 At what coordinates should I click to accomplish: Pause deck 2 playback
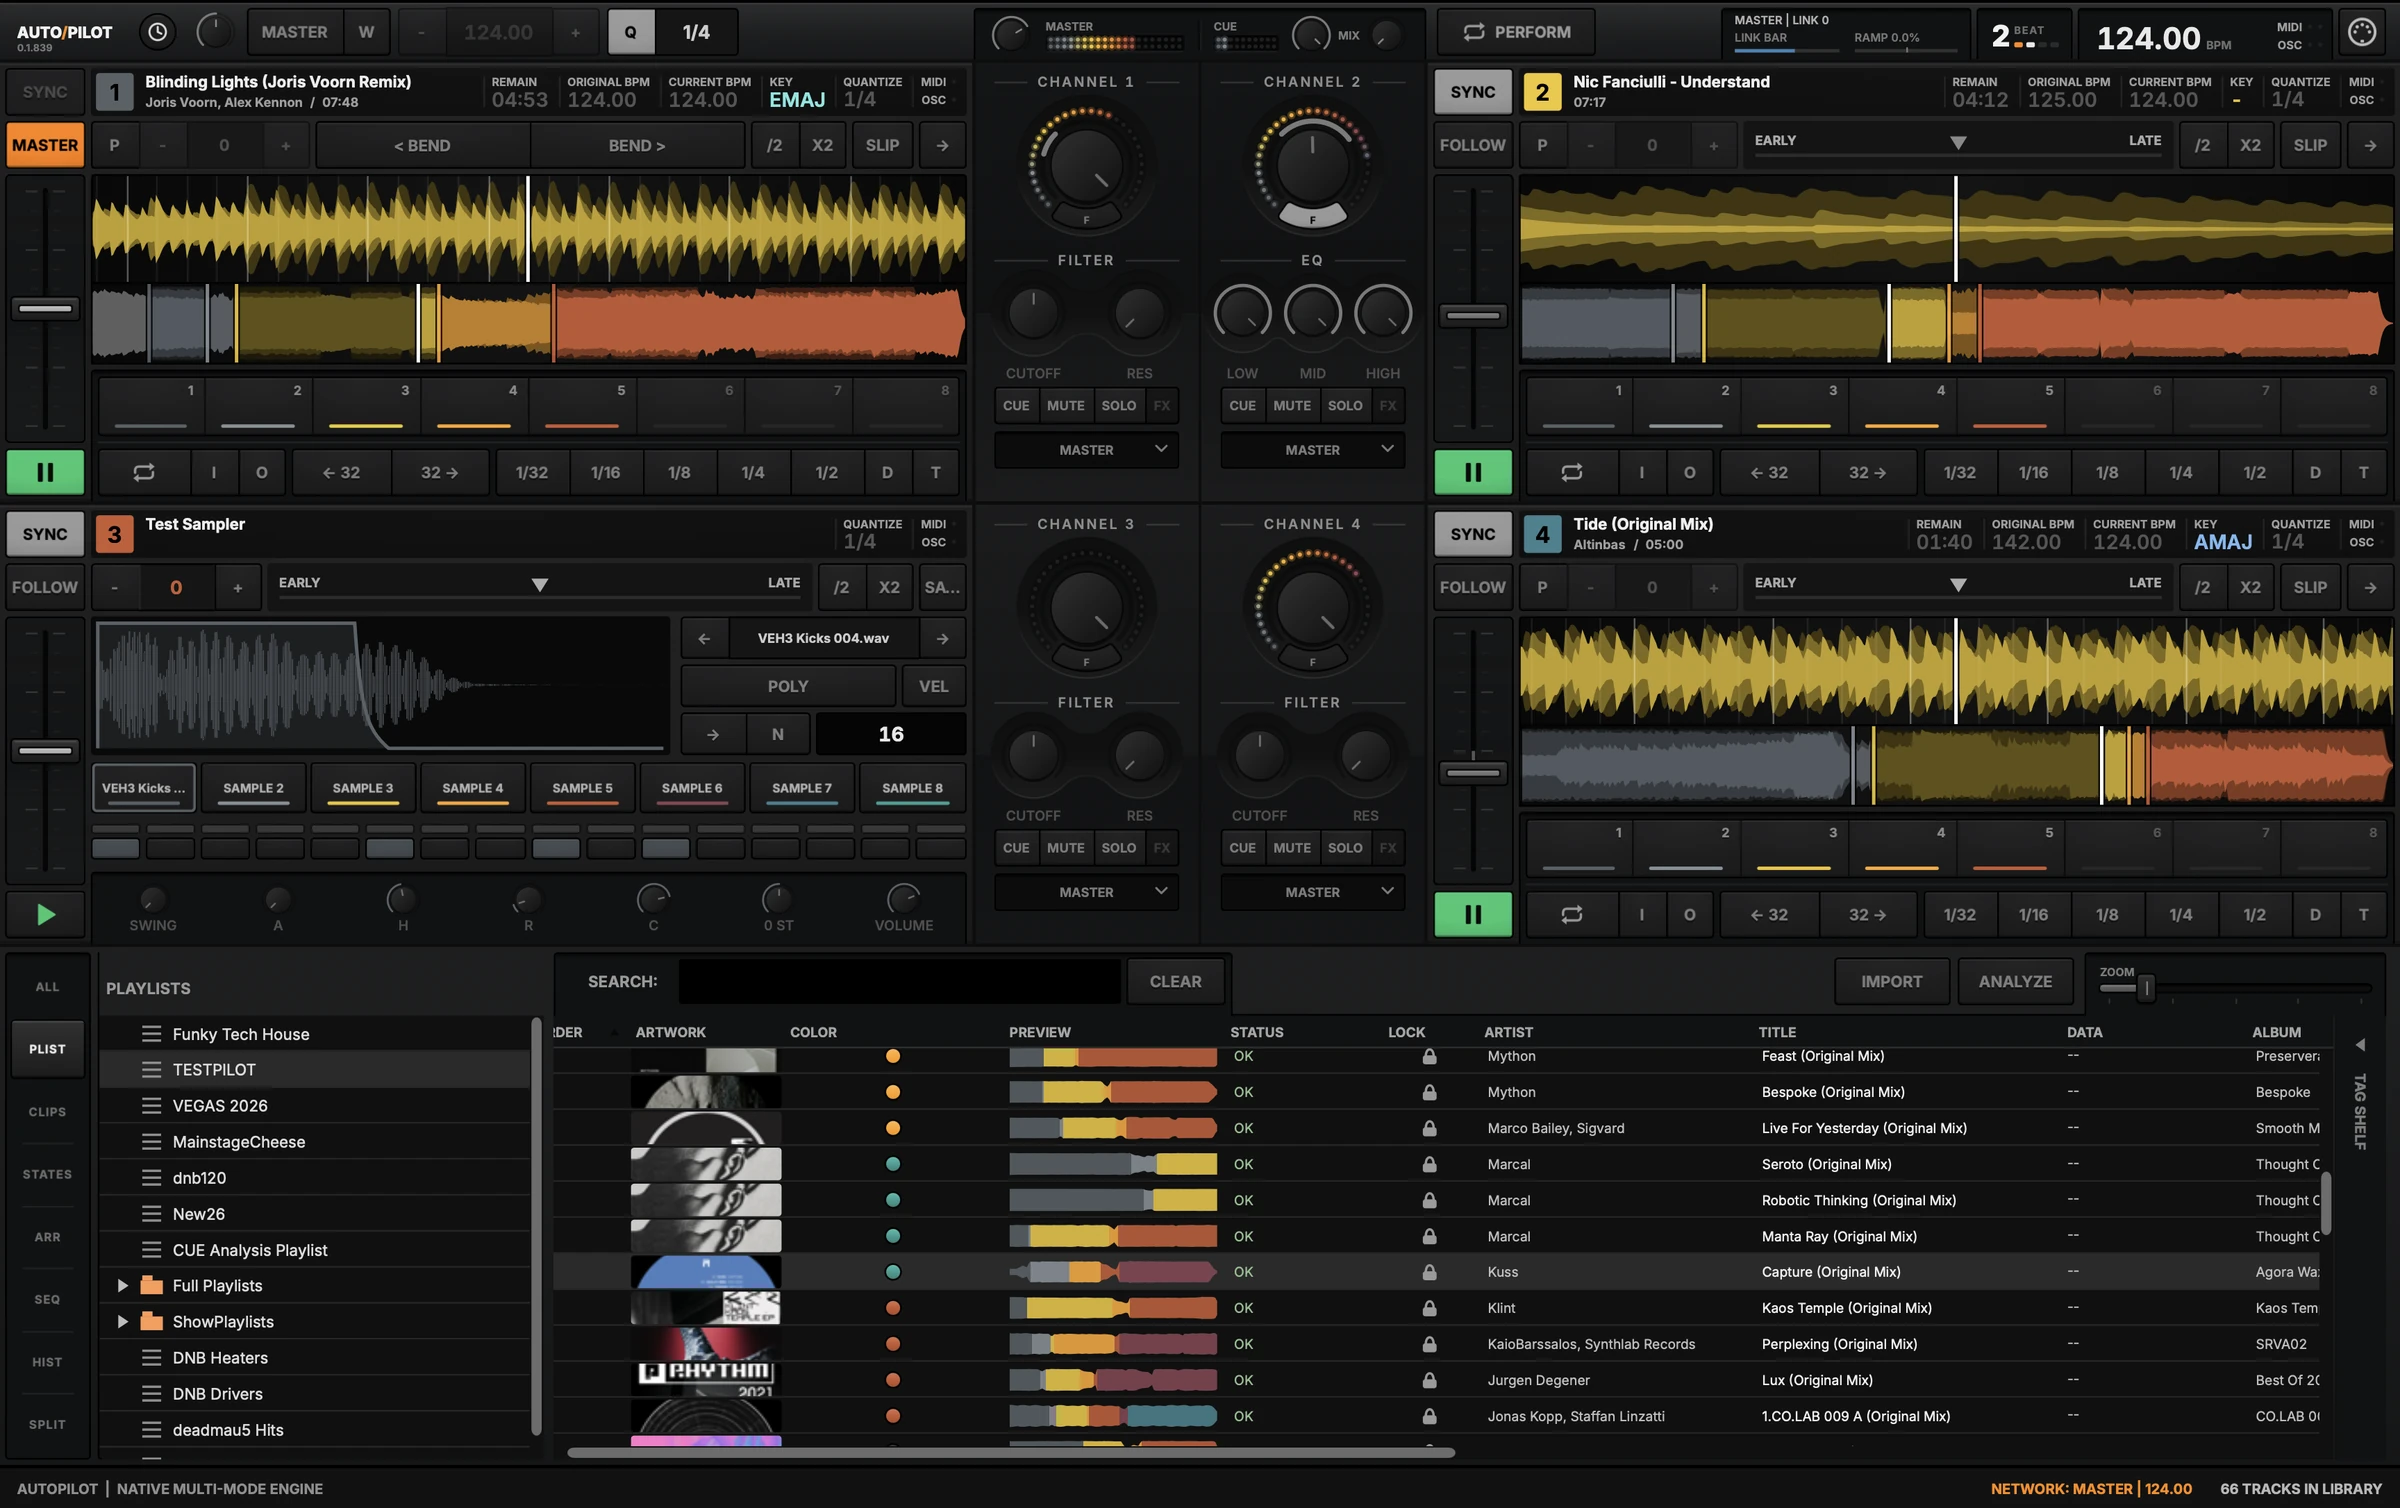(1473, 472)
